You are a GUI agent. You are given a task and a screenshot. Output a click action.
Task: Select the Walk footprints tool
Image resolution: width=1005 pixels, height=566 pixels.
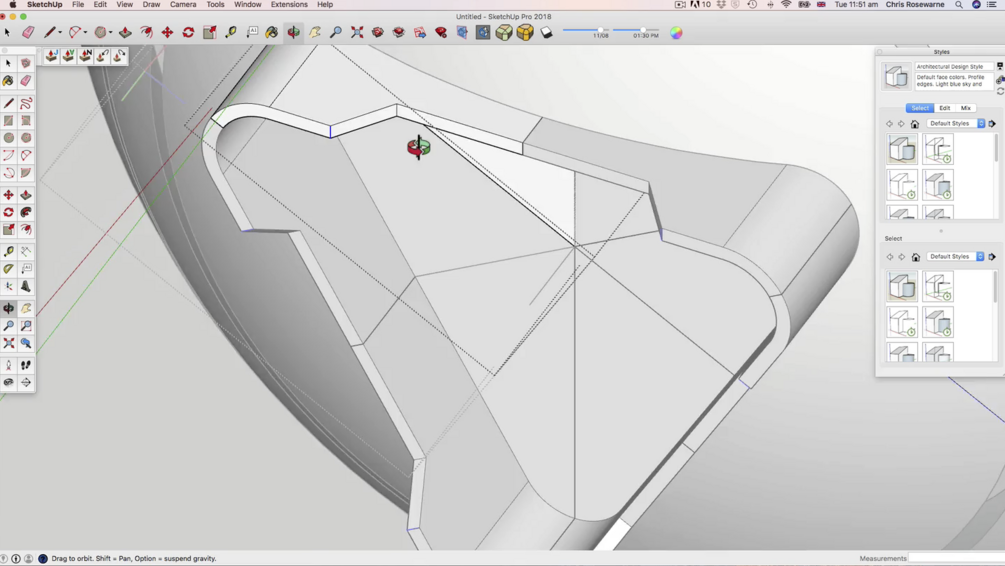(26, 365)
